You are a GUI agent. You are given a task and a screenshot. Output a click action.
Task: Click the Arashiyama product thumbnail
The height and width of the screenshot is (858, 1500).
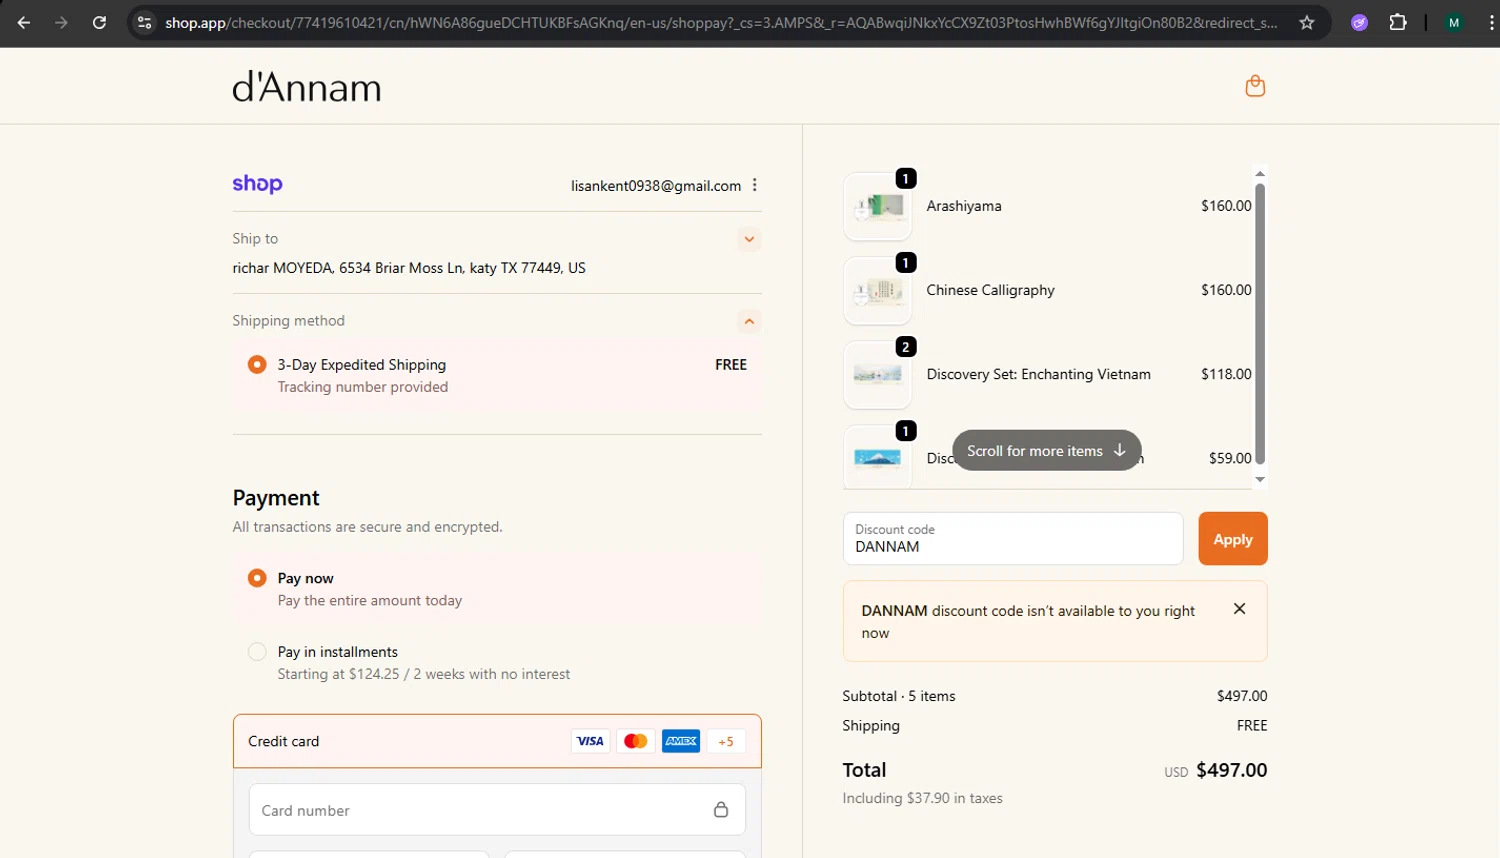(x=878, y=206)
